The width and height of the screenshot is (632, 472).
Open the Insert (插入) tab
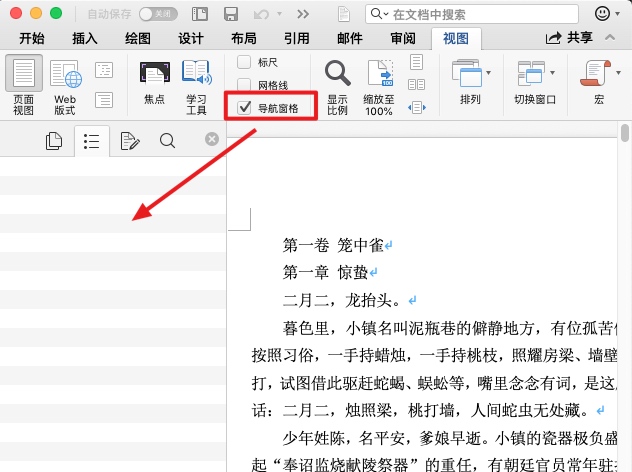pos(85,38)
